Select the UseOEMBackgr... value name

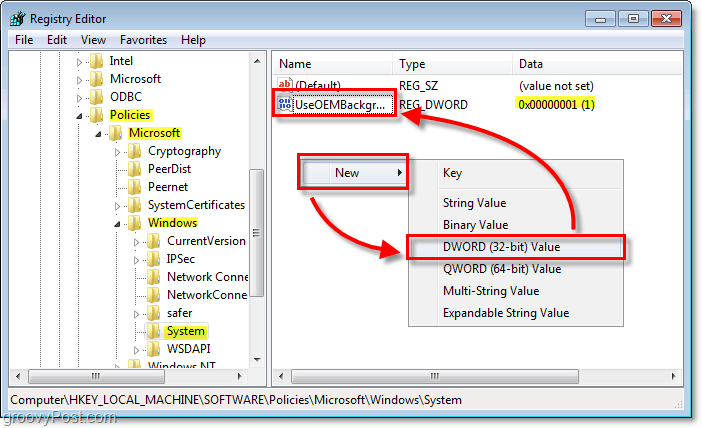click(x=340, y=105)
